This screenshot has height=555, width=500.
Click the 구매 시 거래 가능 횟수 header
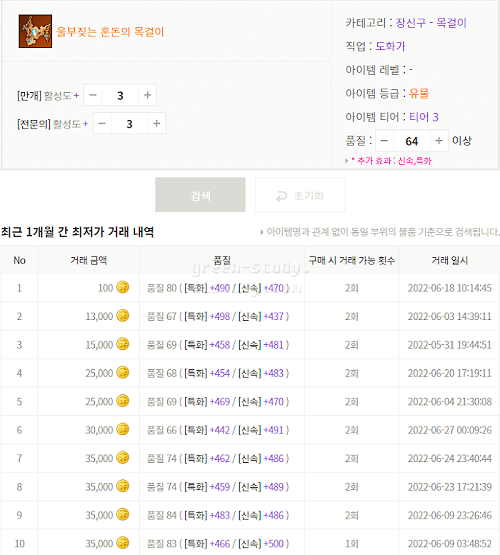[352, 260]
